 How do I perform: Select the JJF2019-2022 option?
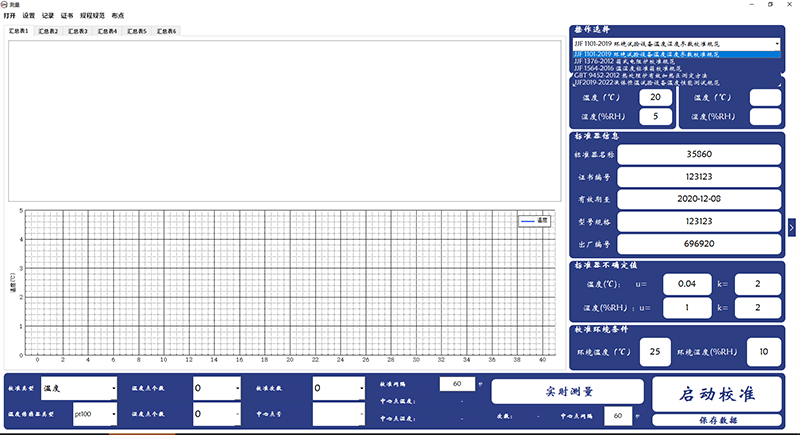coord(677,83)
